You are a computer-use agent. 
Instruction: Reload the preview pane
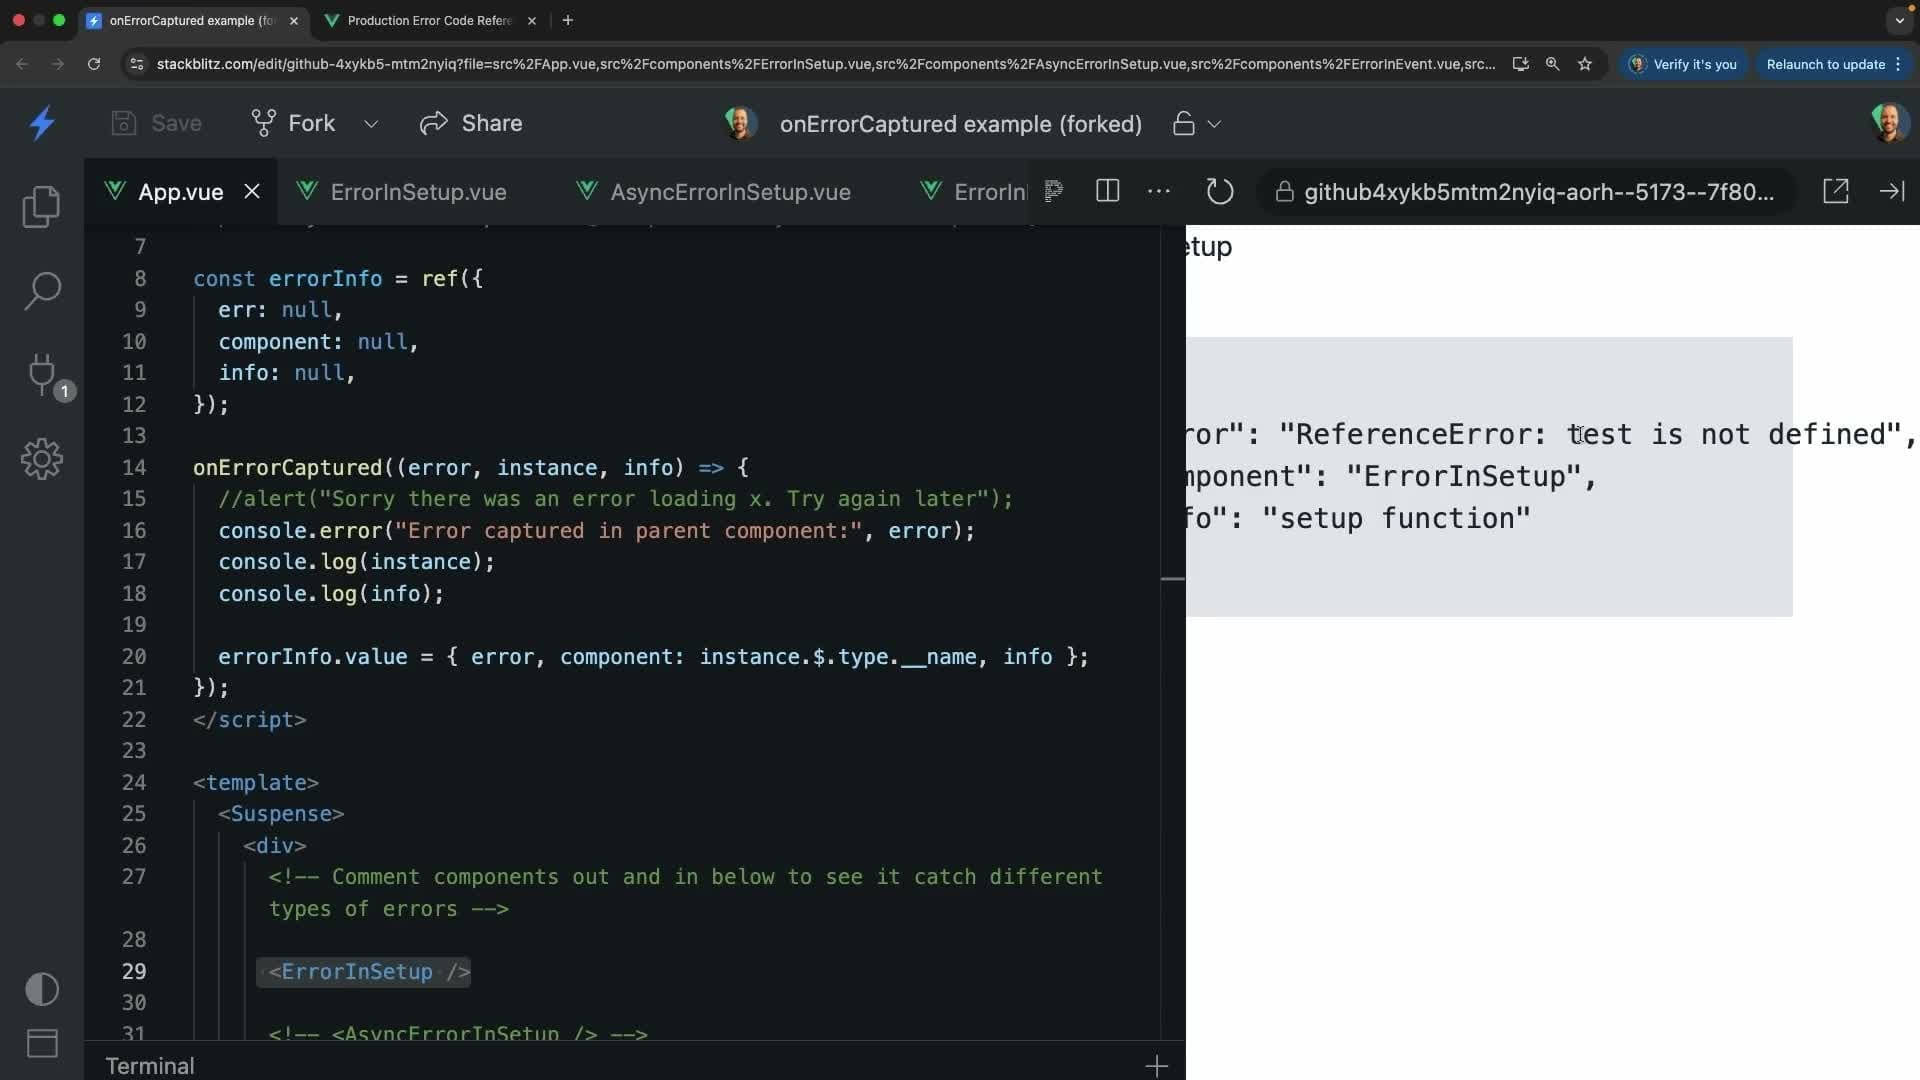point(1219,191)
